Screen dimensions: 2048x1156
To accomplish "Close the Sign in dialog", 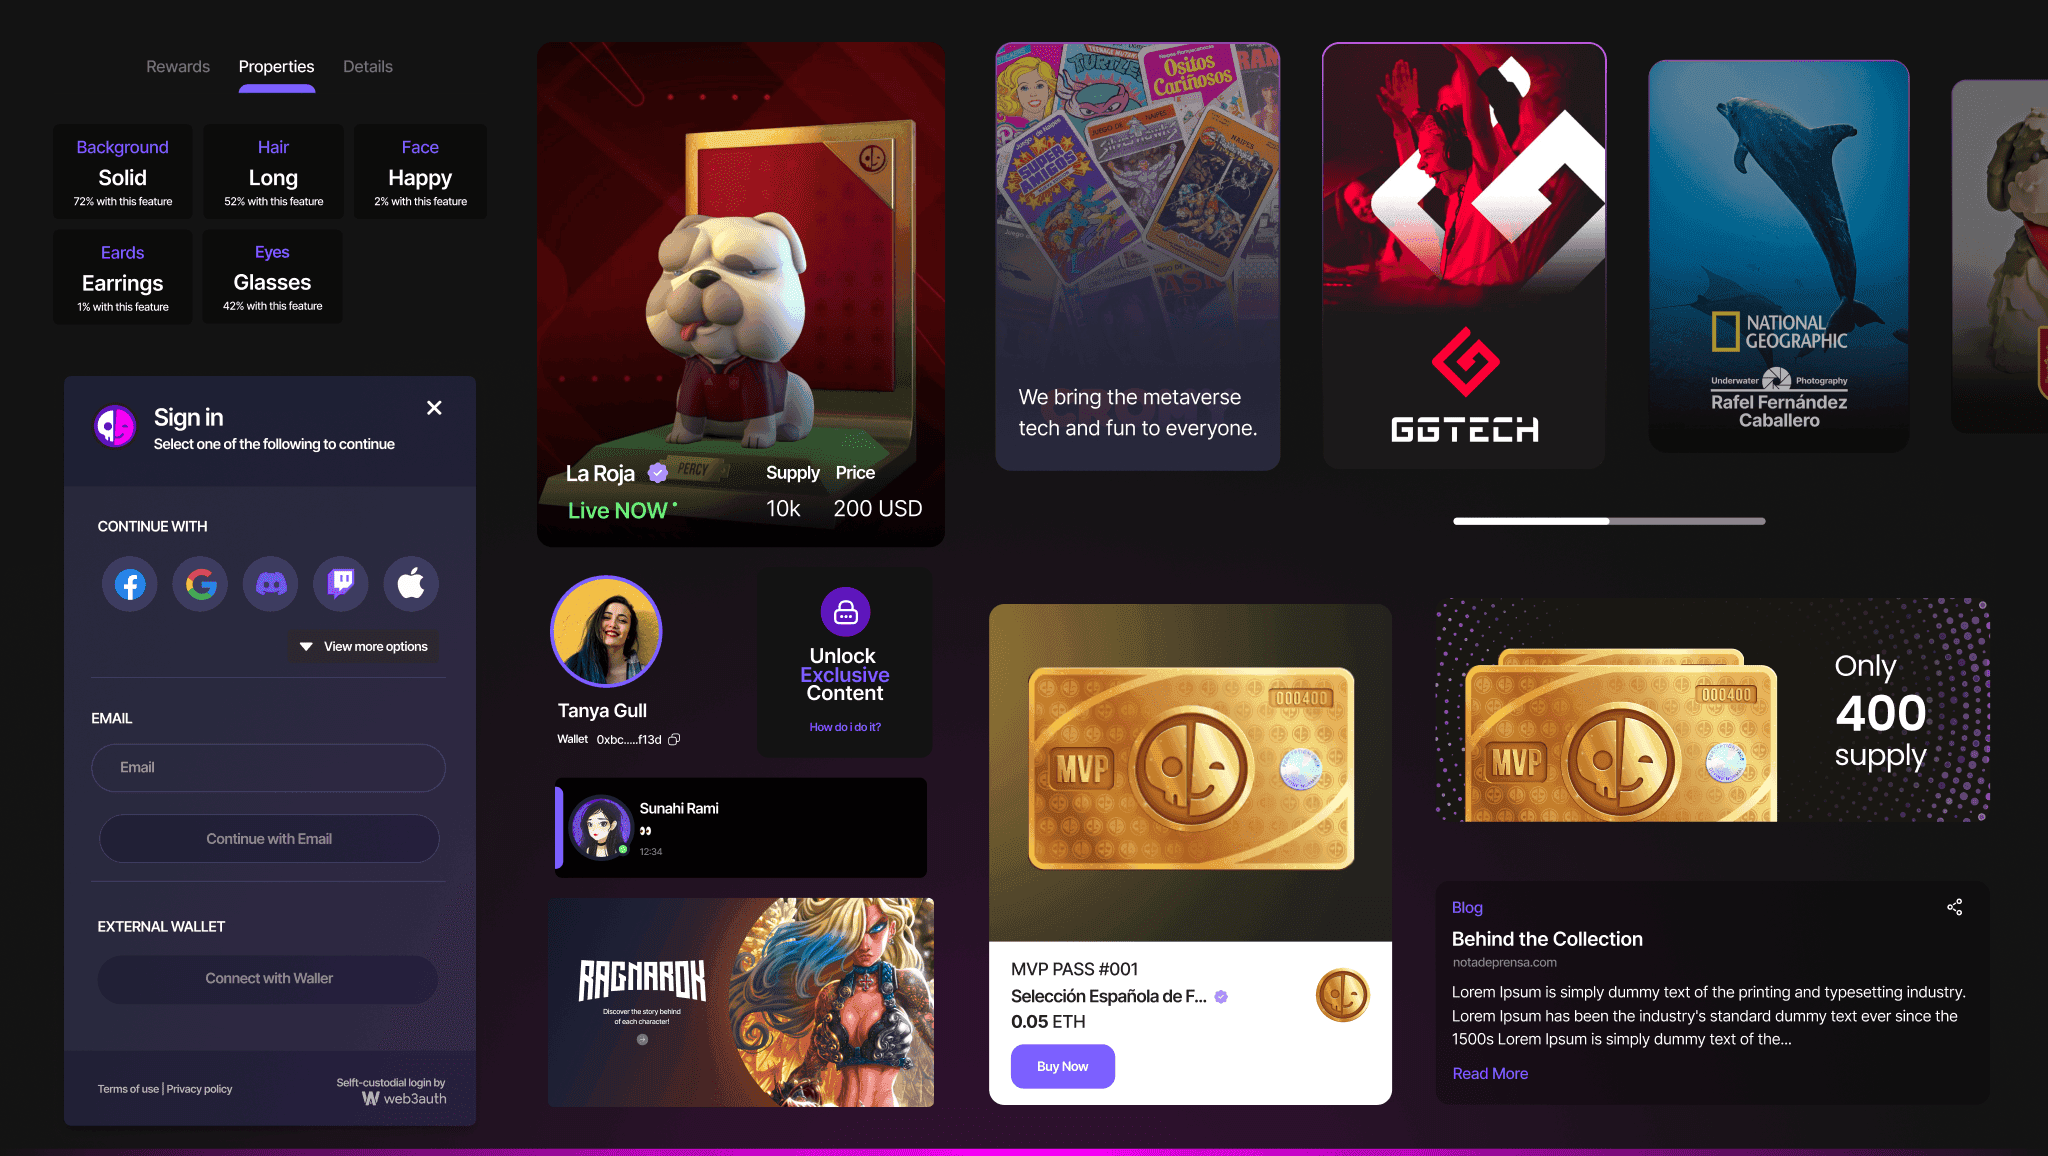I will pyautogui.click(x=434, y=408).
